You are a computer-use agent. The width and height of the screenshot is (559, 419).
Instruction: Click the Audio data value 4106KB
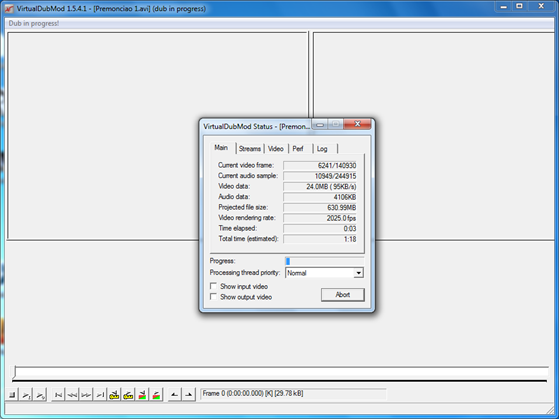point(320,197)
